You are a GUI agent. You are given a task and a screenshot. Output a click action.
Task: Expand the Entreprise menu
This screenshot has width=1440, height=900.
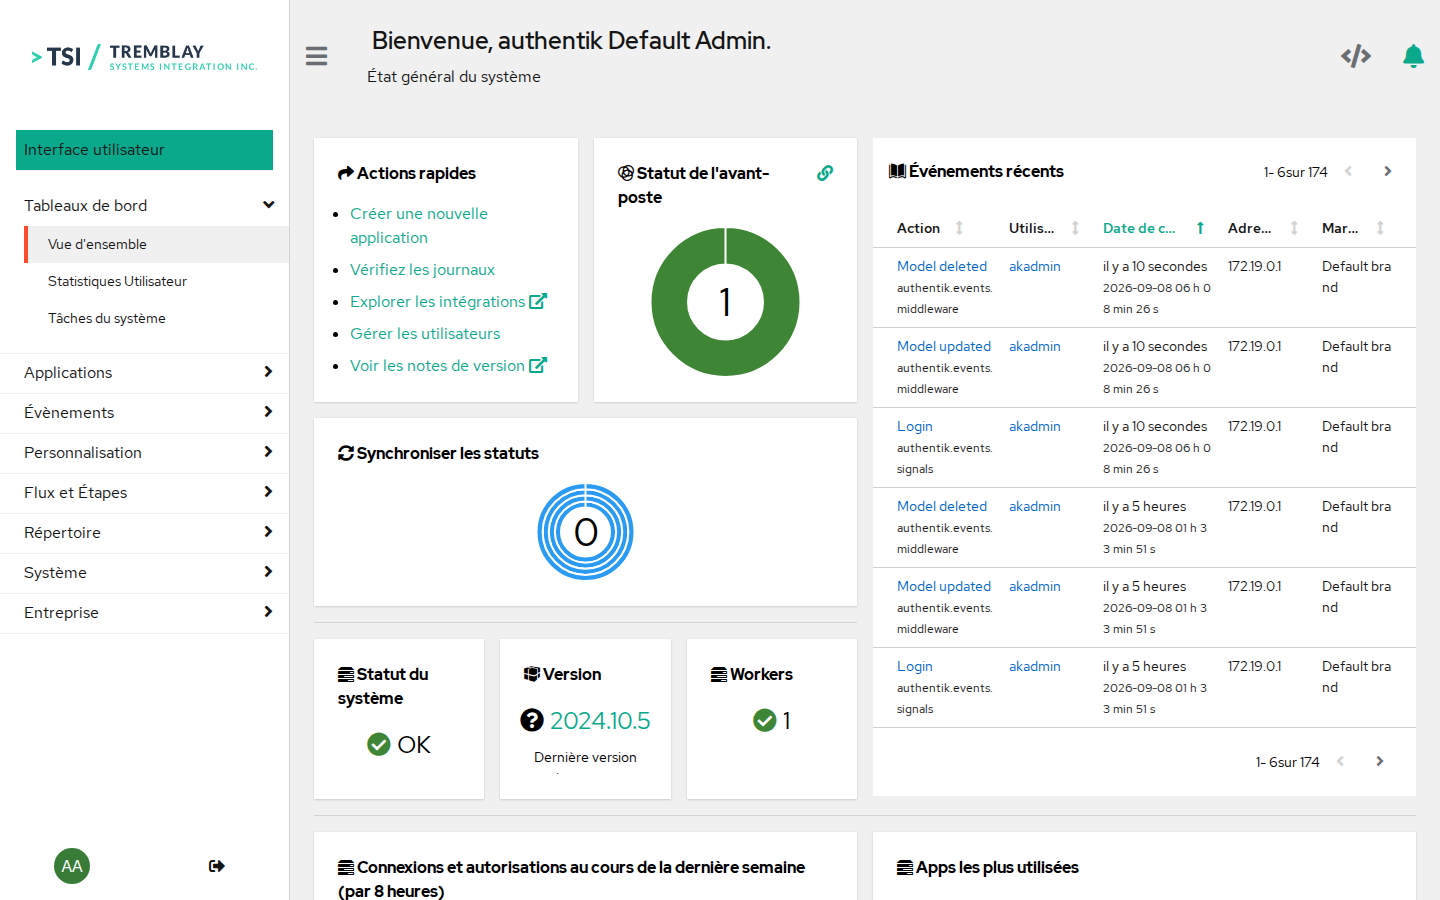(145, 612)
